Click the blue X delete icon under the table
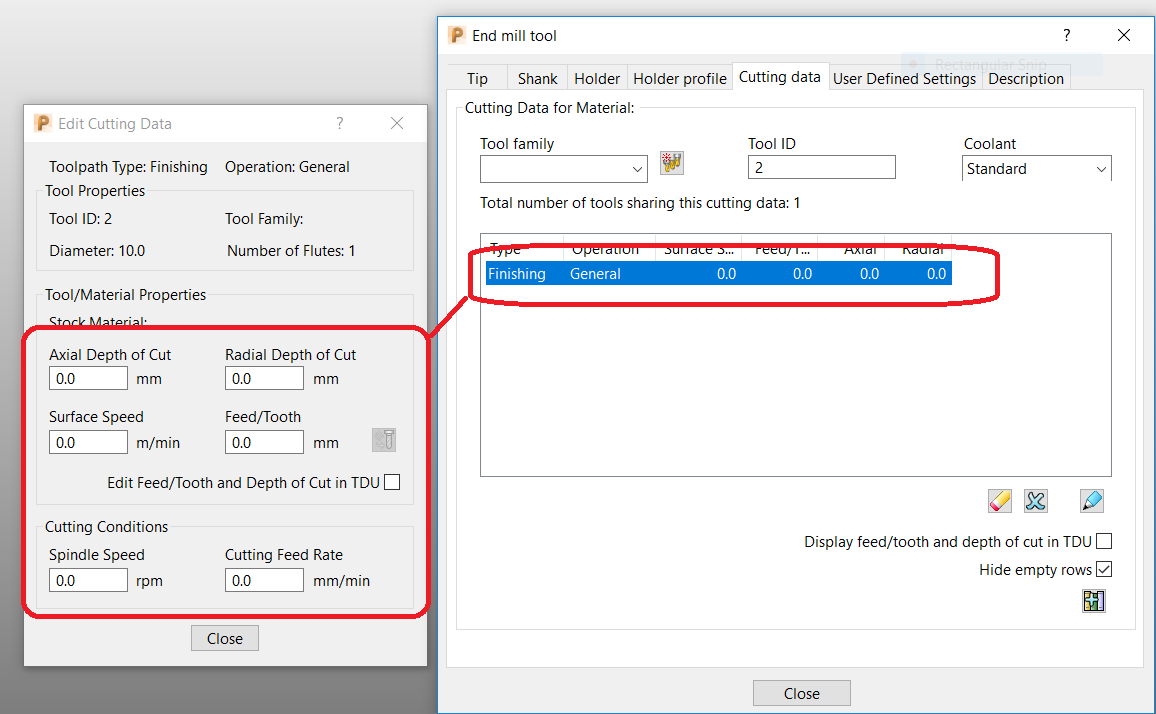 tap(1036, 500)
